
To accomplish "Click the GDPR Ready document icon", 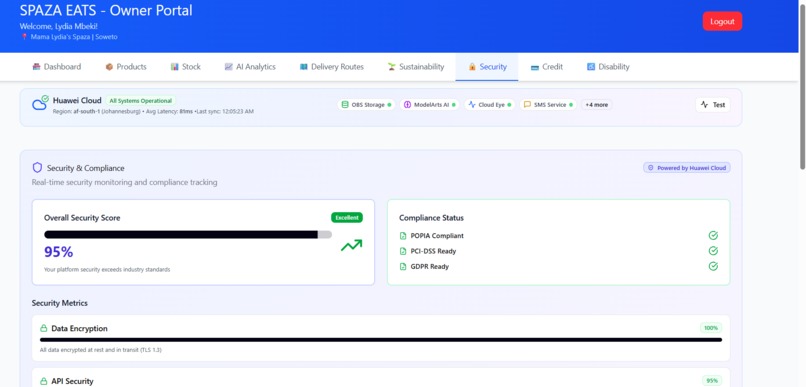I will (x=403, y=267).
